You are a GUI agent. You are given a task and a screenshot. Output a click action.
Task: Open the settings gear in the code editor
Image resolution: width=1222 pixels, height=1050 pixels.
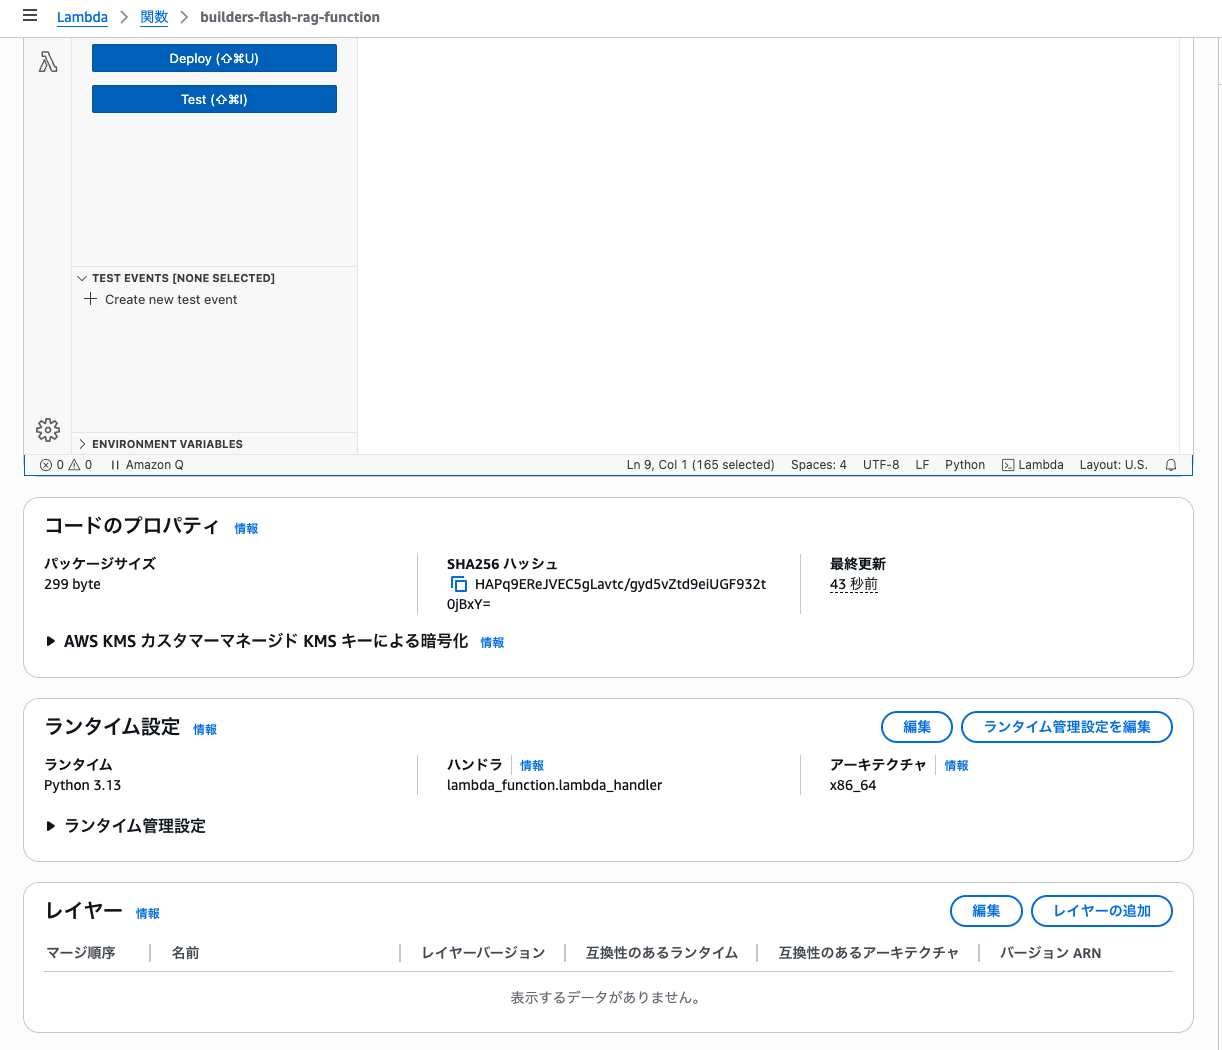pyautogui.click(x=47, y=429)
